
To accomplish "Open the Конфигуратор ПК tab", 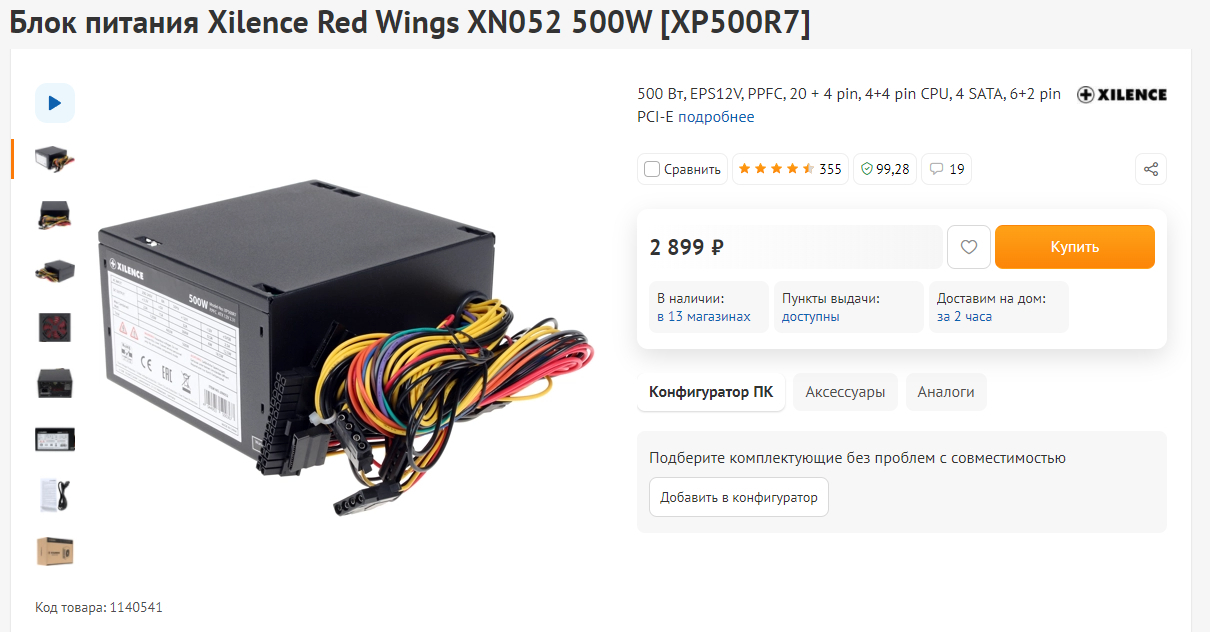I will click(x=711, y=392).
